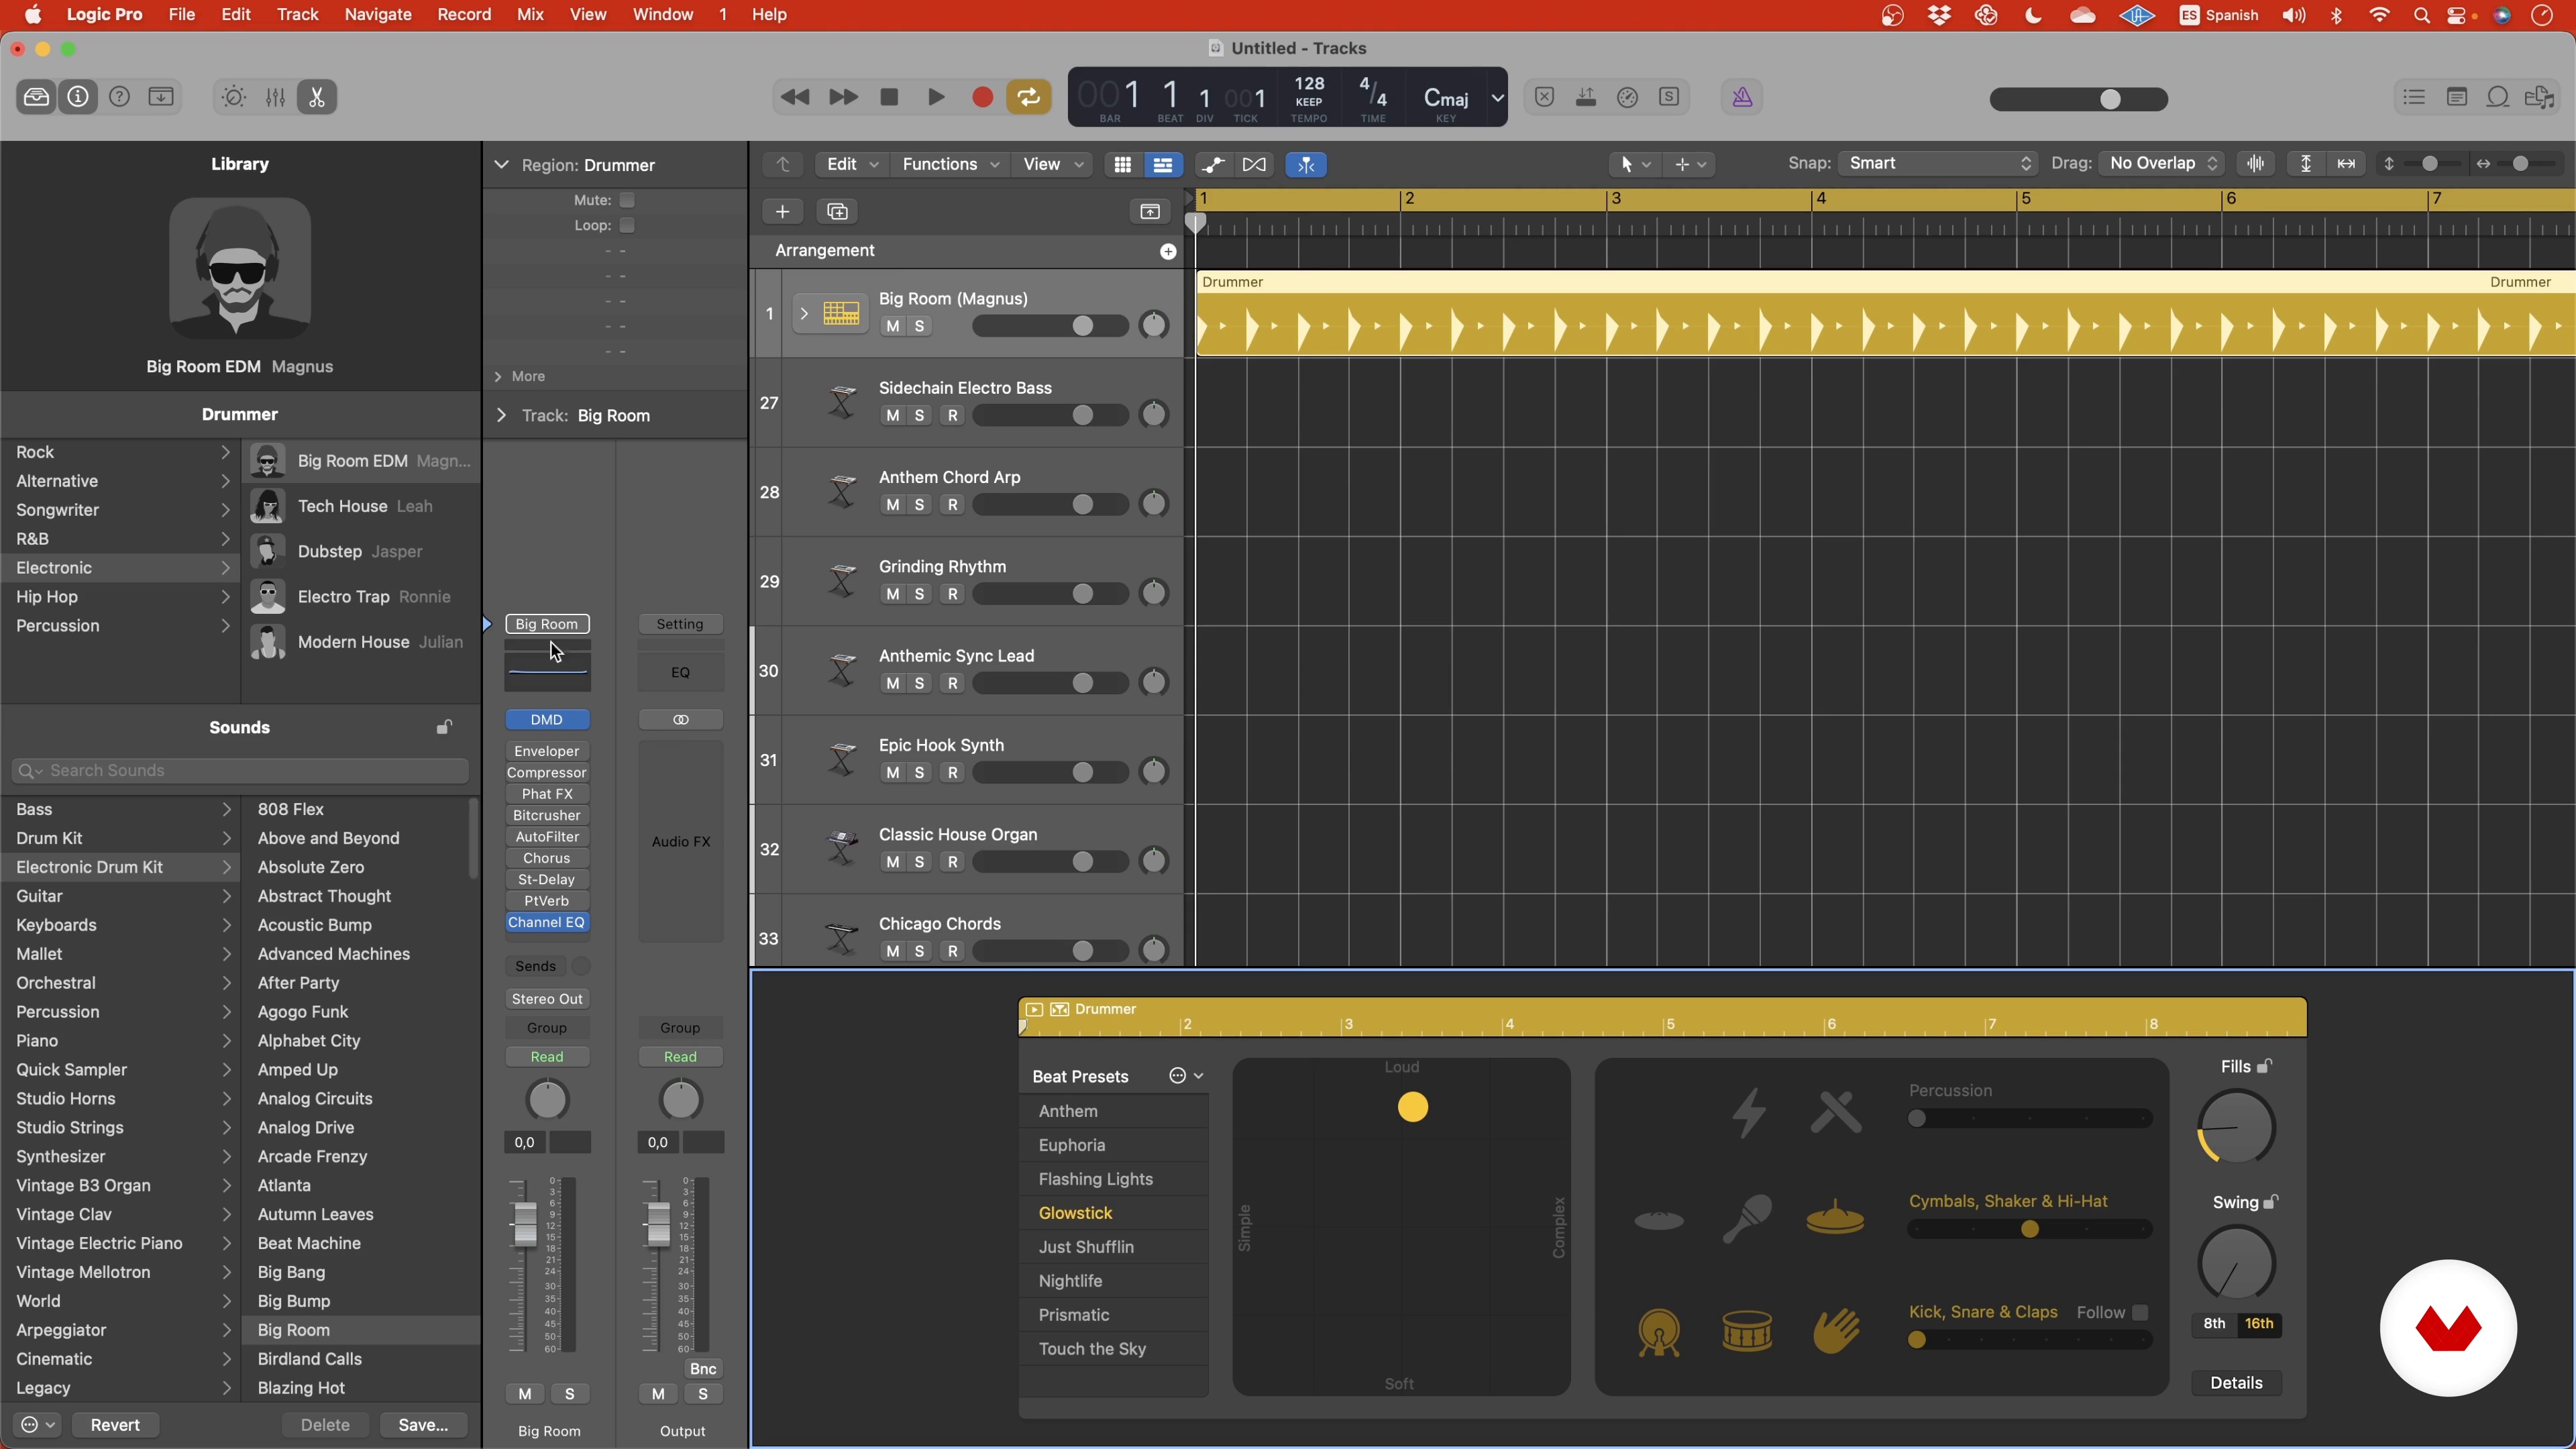The width and height of the screenshot is (2576, 1449).
Task: Toggle the list view icon in tracks toolbar
Action: point(1162,164)
